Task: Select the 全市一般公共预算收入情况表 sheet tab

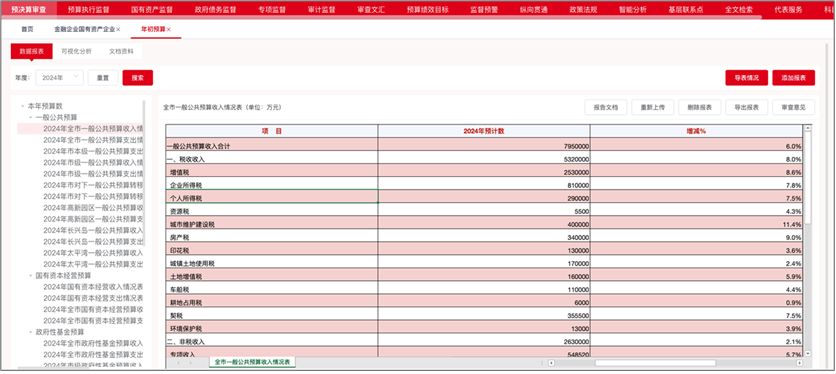Action: [x=252, y=362]
